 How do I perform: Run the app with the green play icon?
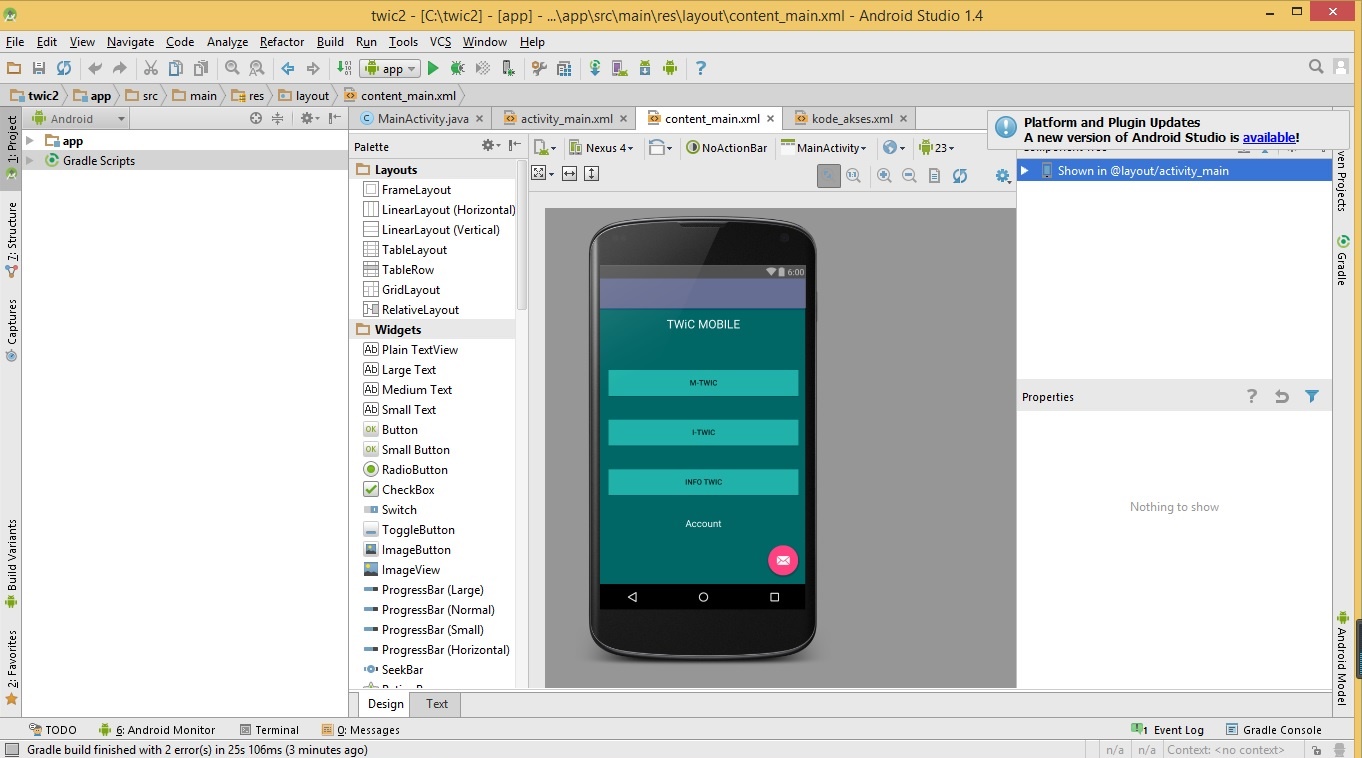pyautogui.click(x=433, y=68)
